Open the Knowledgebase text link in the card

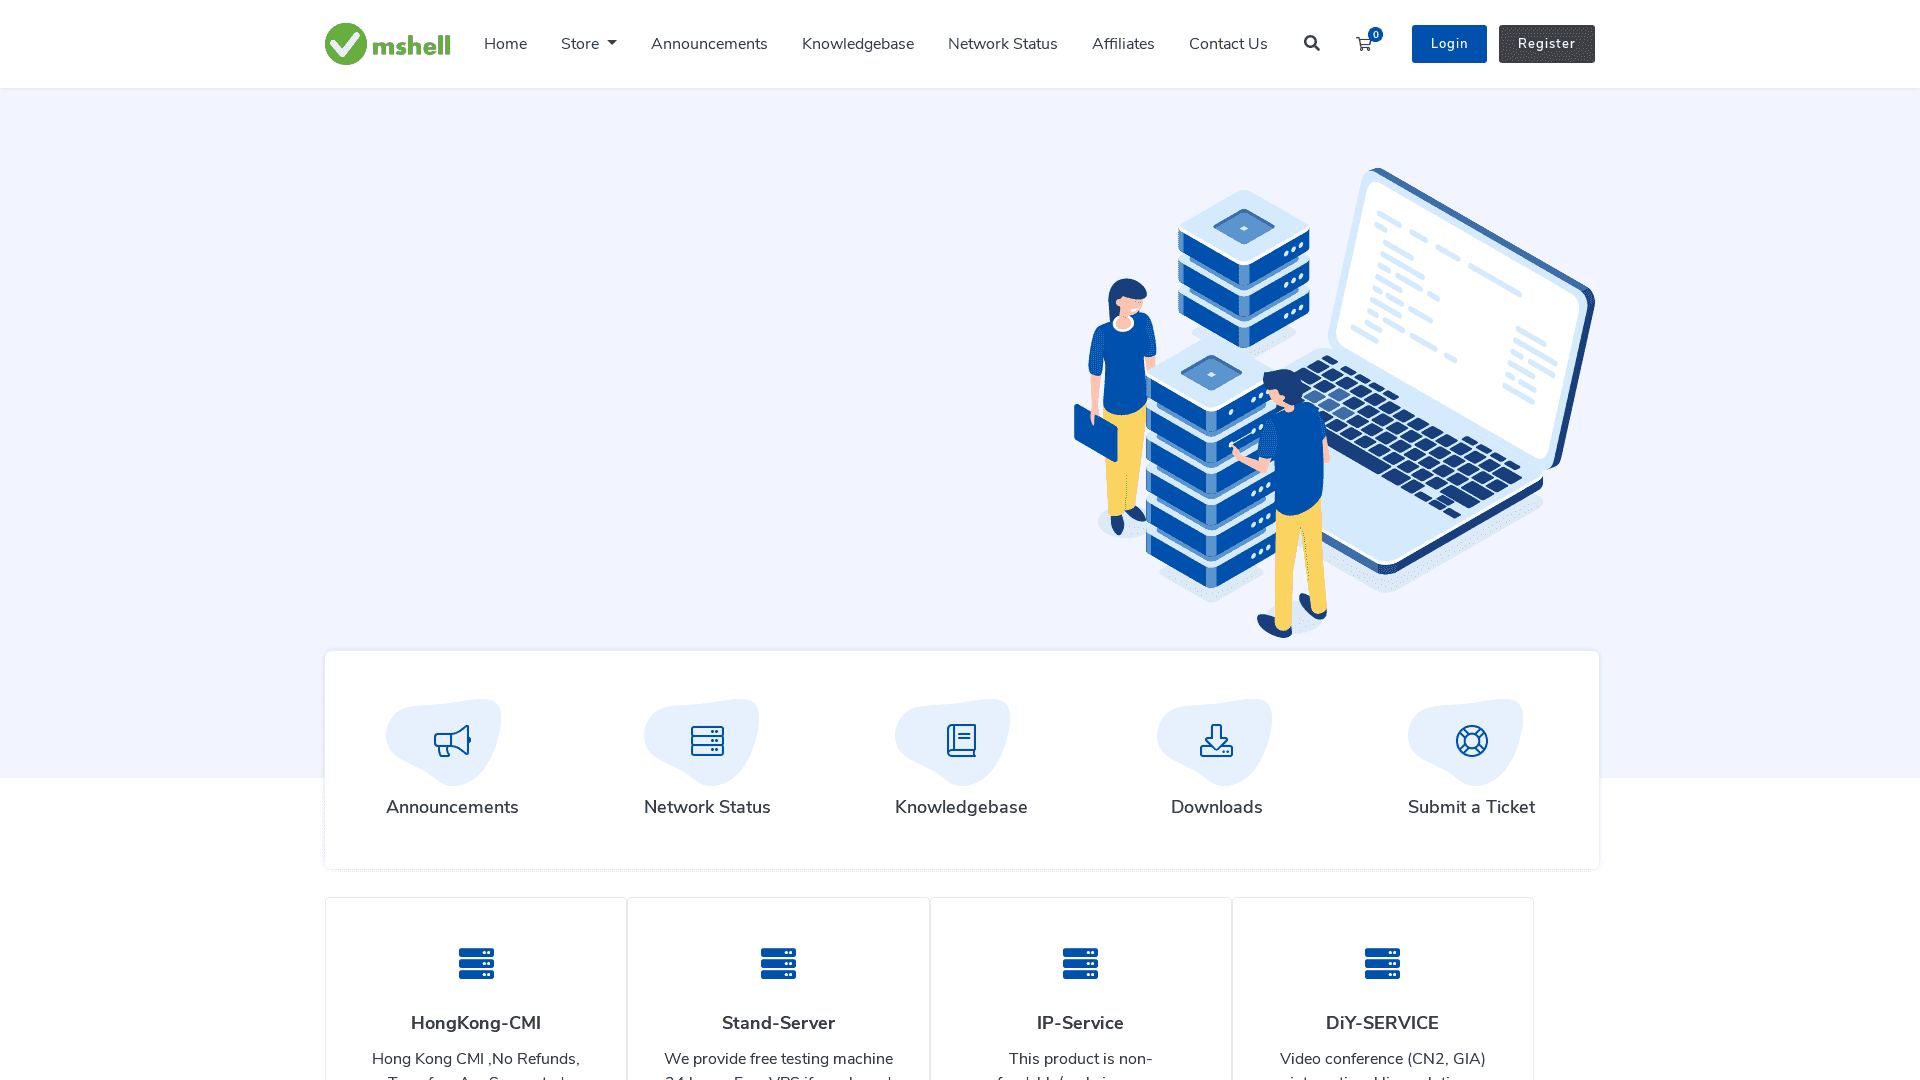(961, 807)
